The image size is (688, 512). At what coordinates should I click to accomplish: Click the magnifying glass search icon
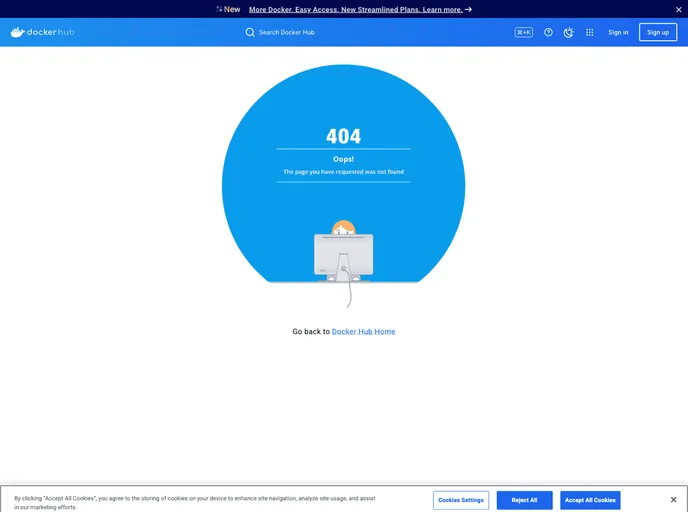(251, 32)
